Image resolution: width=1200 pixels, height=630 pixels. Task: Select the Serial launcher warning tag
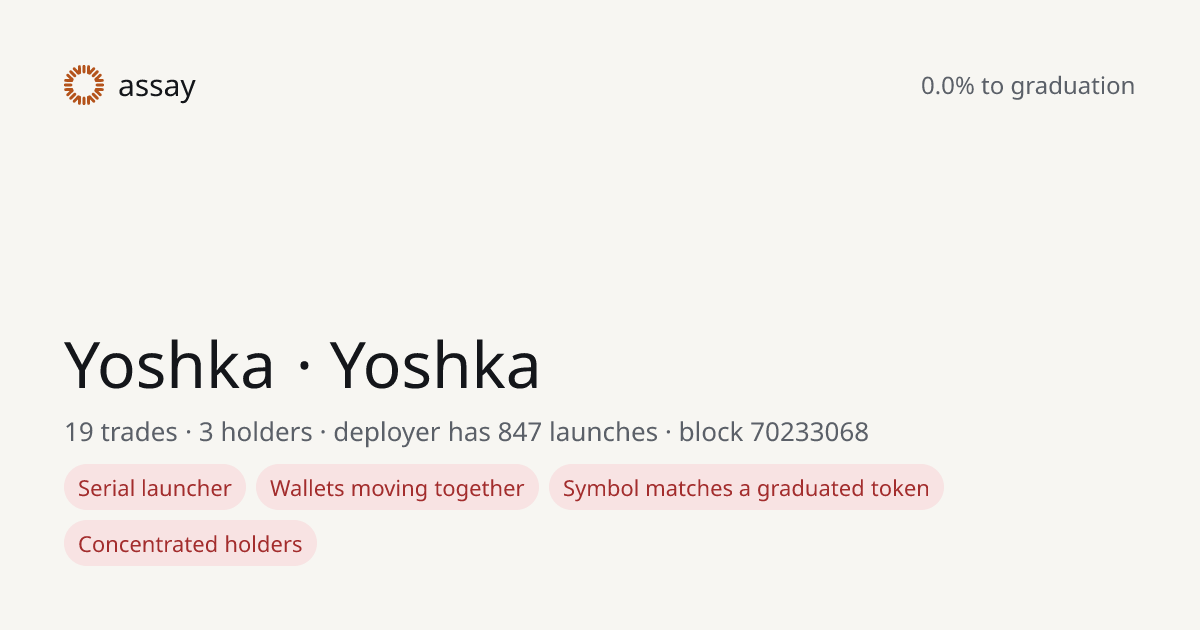pos(155,488)
